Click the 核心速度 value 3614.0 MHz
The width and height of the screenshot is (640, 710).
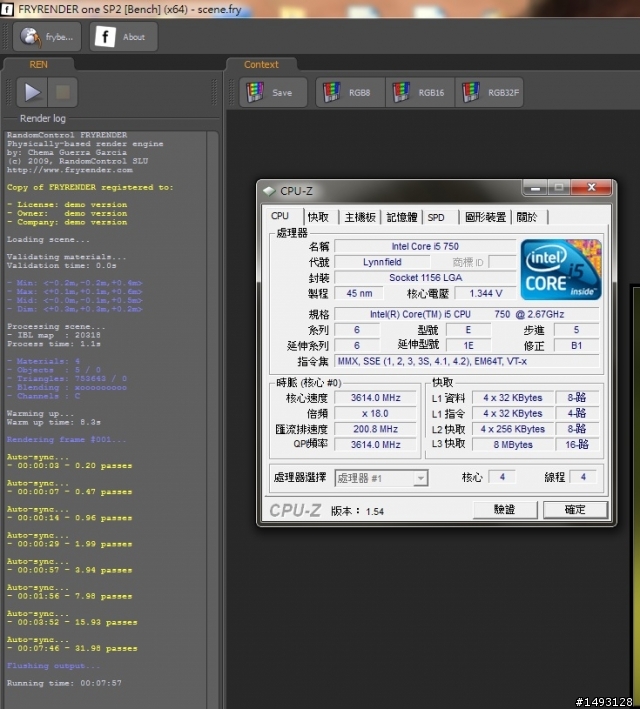[x=375, y=398]
